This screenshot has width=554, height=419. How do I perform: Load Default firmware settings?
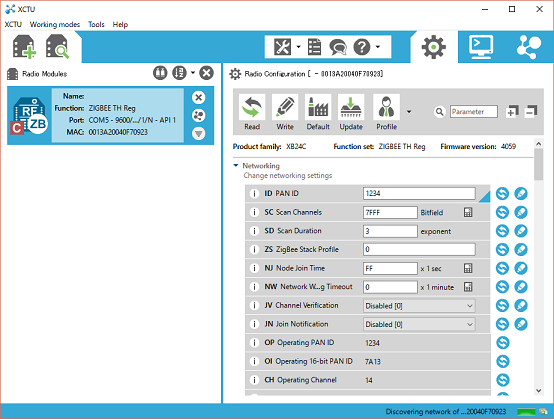pyautogui.click(x=318, y=112)
